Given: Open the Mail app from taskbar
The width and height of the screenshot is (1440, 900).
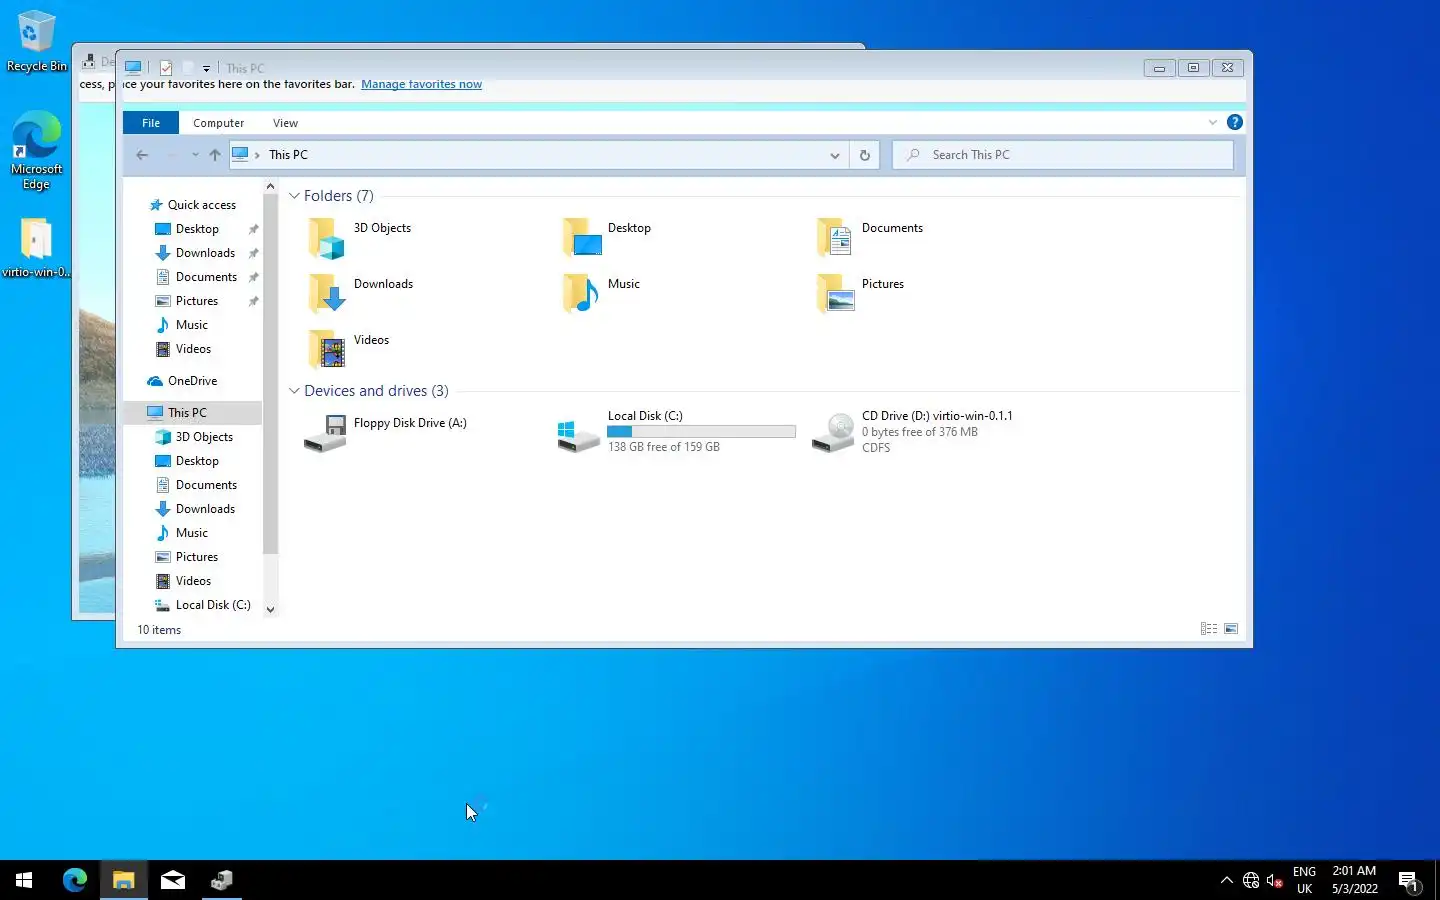Looking at the screenshot, I should pos(173,880).
